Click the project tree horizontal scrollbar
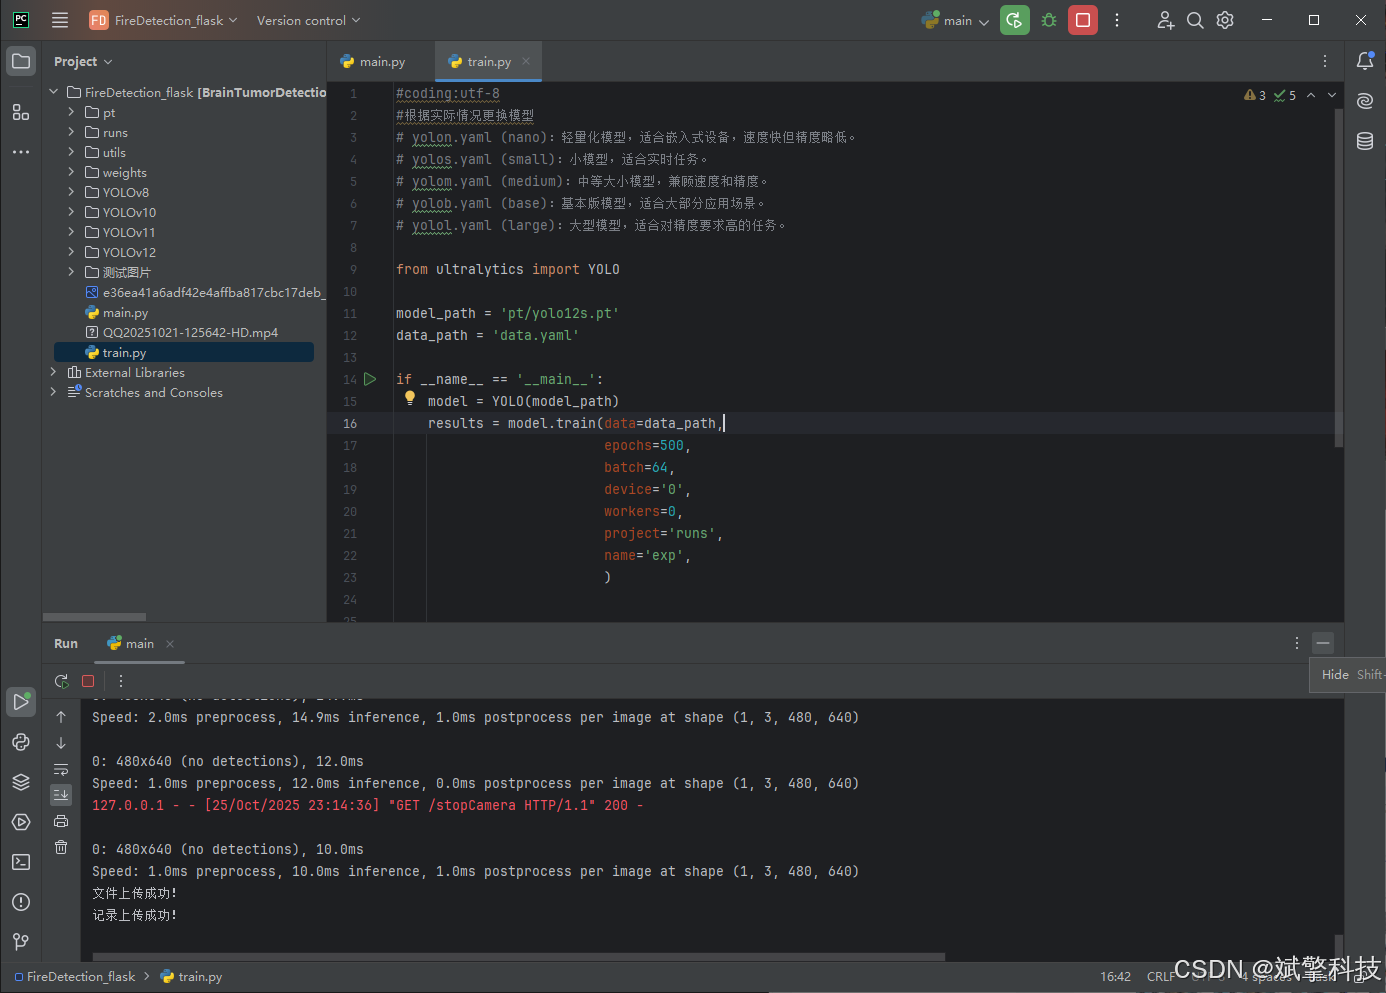This screenshot has width=1386, height=993. click(x=94, y=617)
